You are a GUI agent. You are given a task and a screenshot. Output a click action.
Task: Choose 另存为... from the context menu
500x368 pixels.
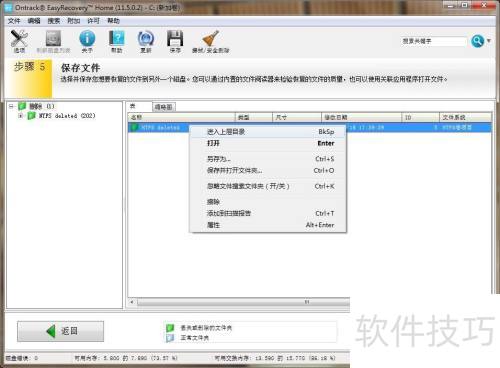(268, 159)
